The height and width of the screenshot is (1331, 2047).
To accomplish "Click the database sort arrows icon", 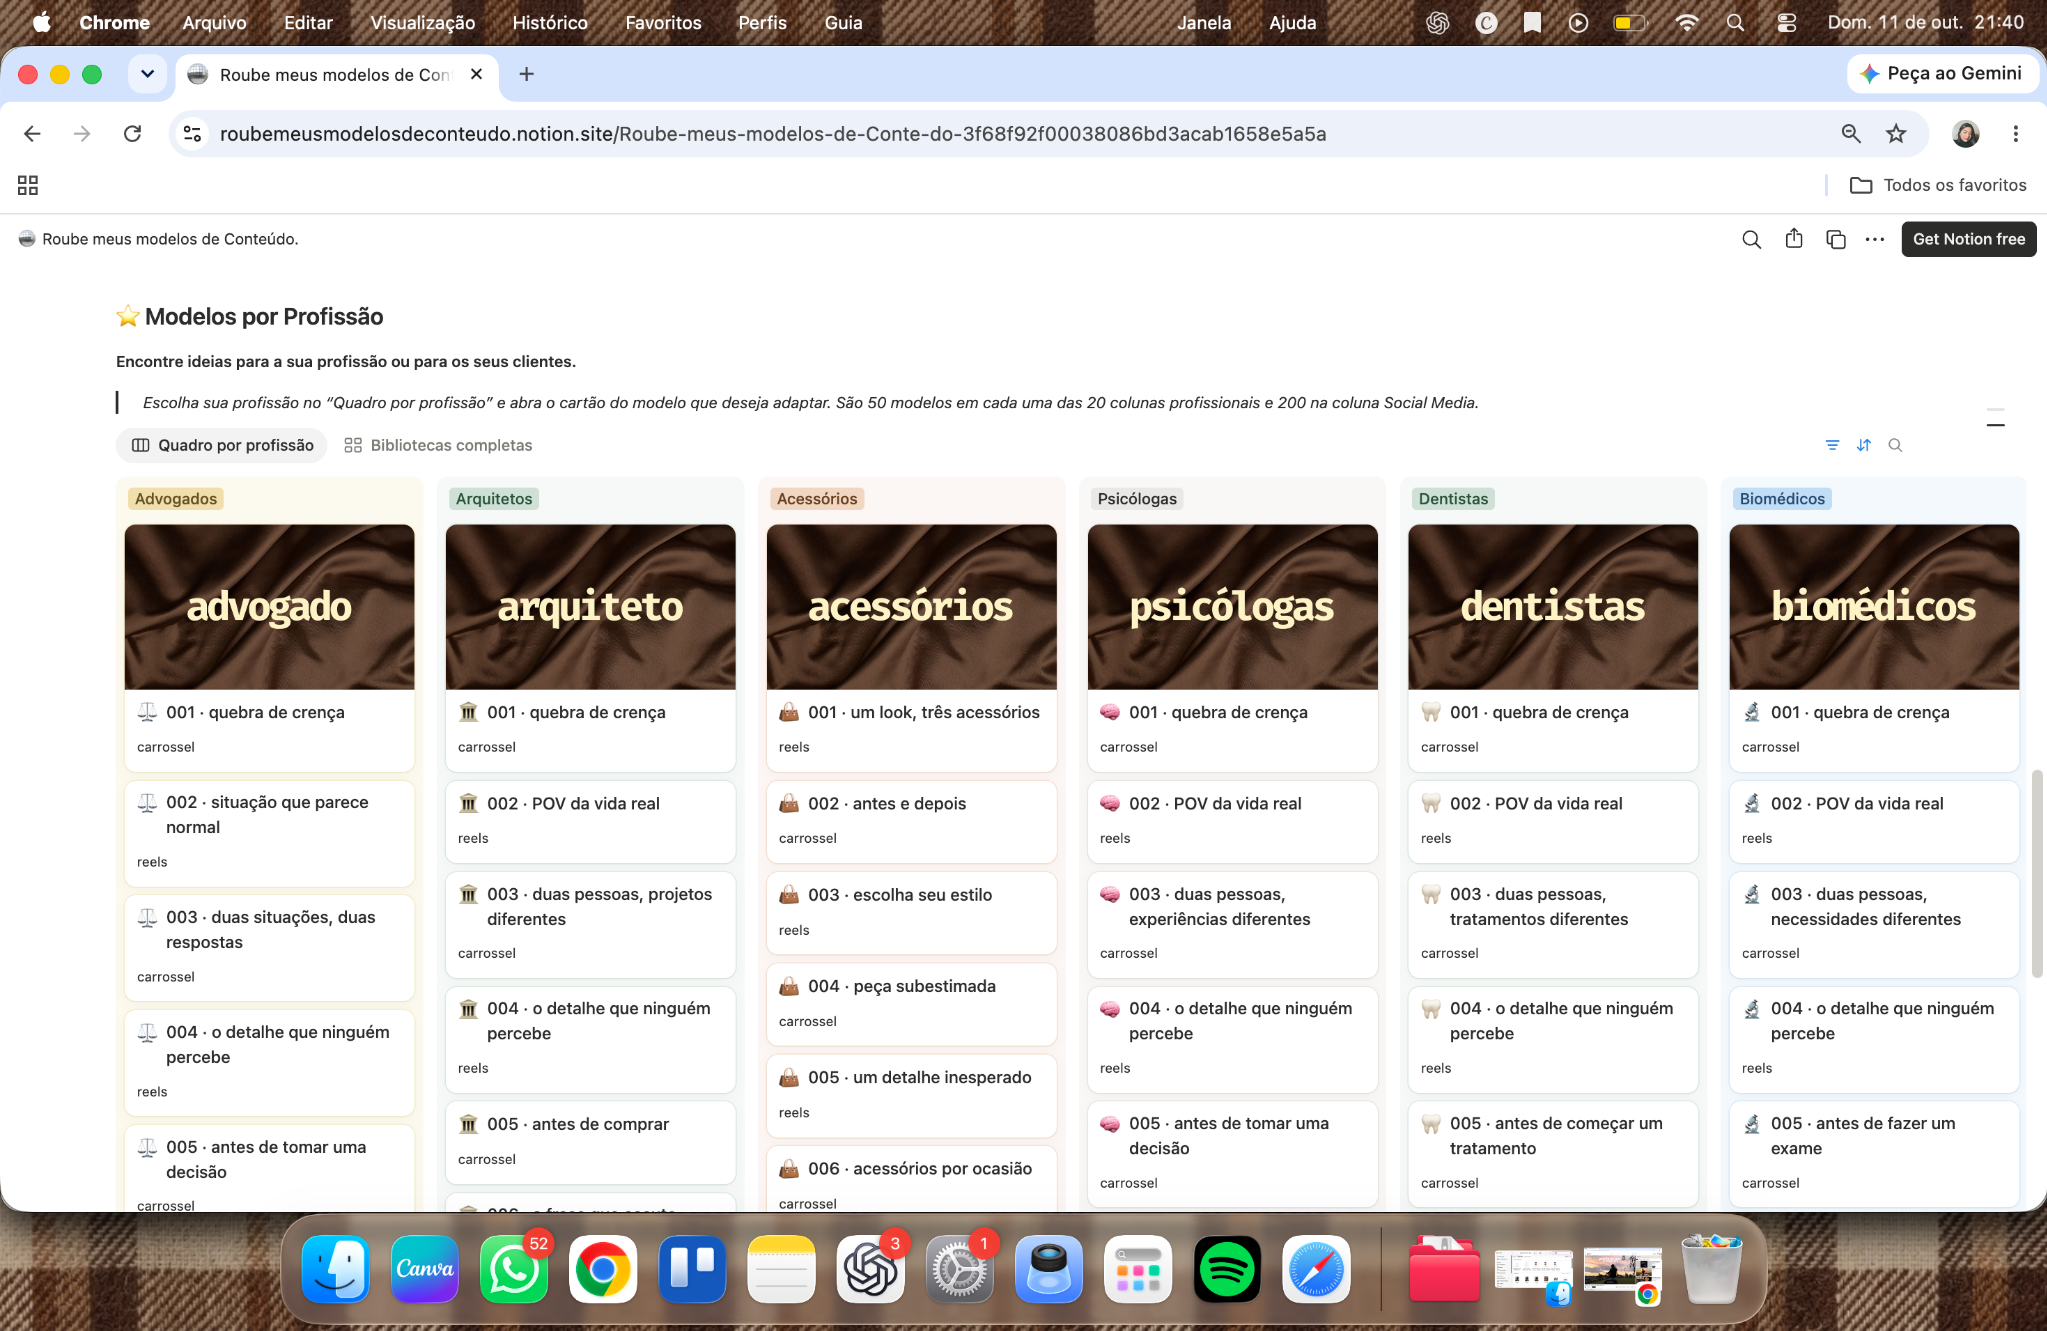I will pos(1864,445).
